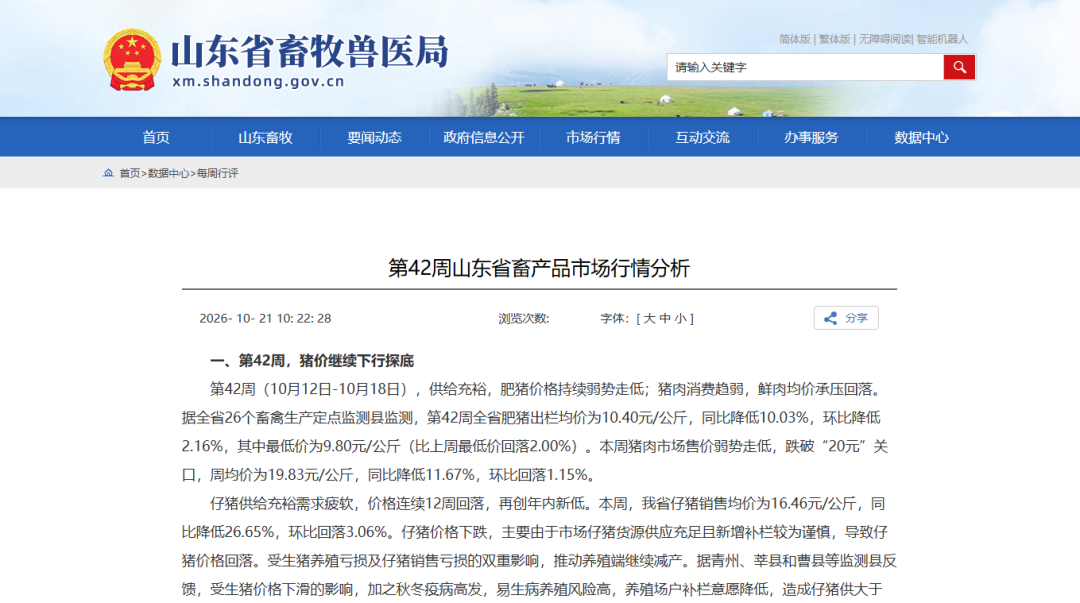Switch to 繁体版 language link
Screen dimensions: 1080x603
(834, 39)
